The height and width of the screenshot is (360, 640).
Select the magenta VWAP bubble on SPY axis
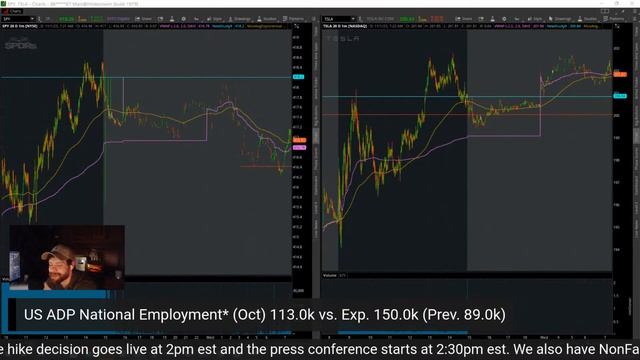click(x=299, y=147)
